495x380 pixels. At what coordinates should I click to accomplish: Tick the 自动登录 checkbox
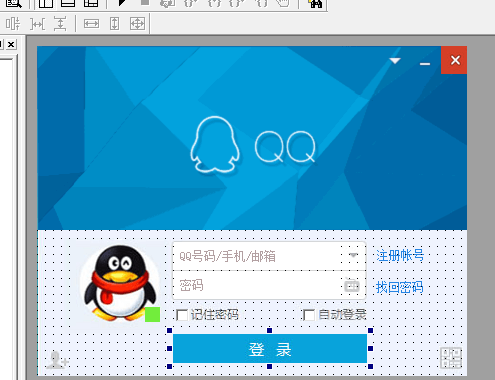pyautogui.click(x=308, y=315)
